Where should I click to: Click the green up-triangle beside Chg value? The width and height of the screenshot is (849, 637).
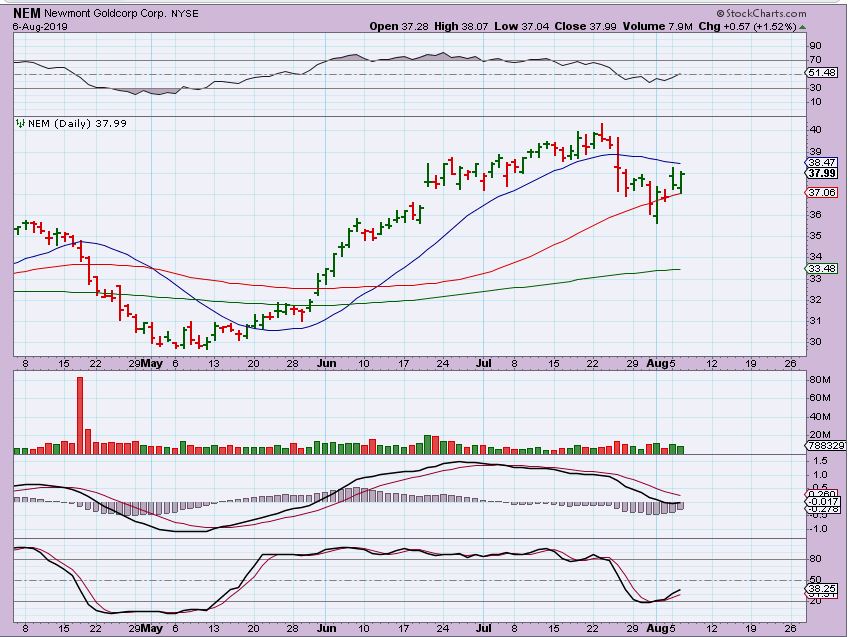[802, 27]
